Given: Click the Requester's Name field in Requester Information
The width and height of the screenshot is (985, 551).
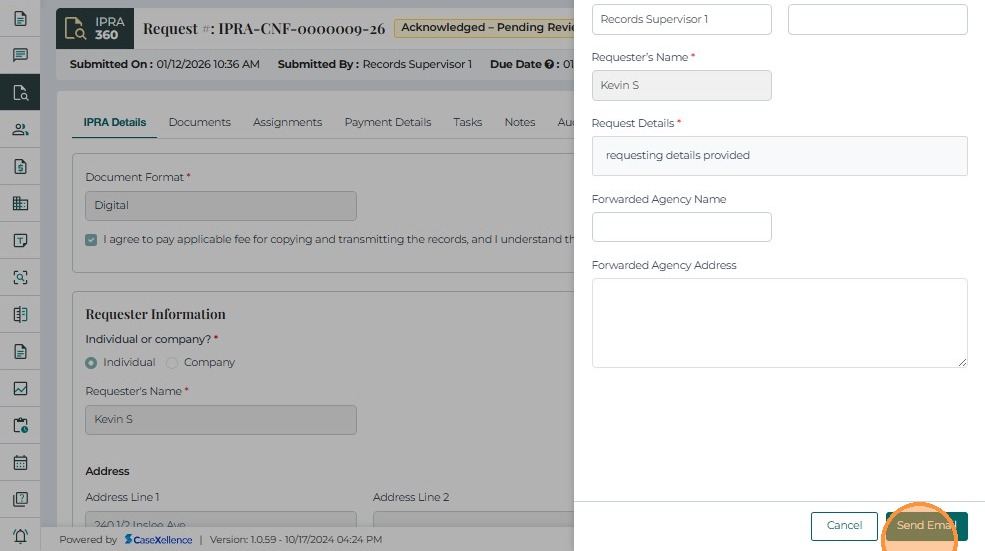Looking at the screenshot, I should 221,420.
